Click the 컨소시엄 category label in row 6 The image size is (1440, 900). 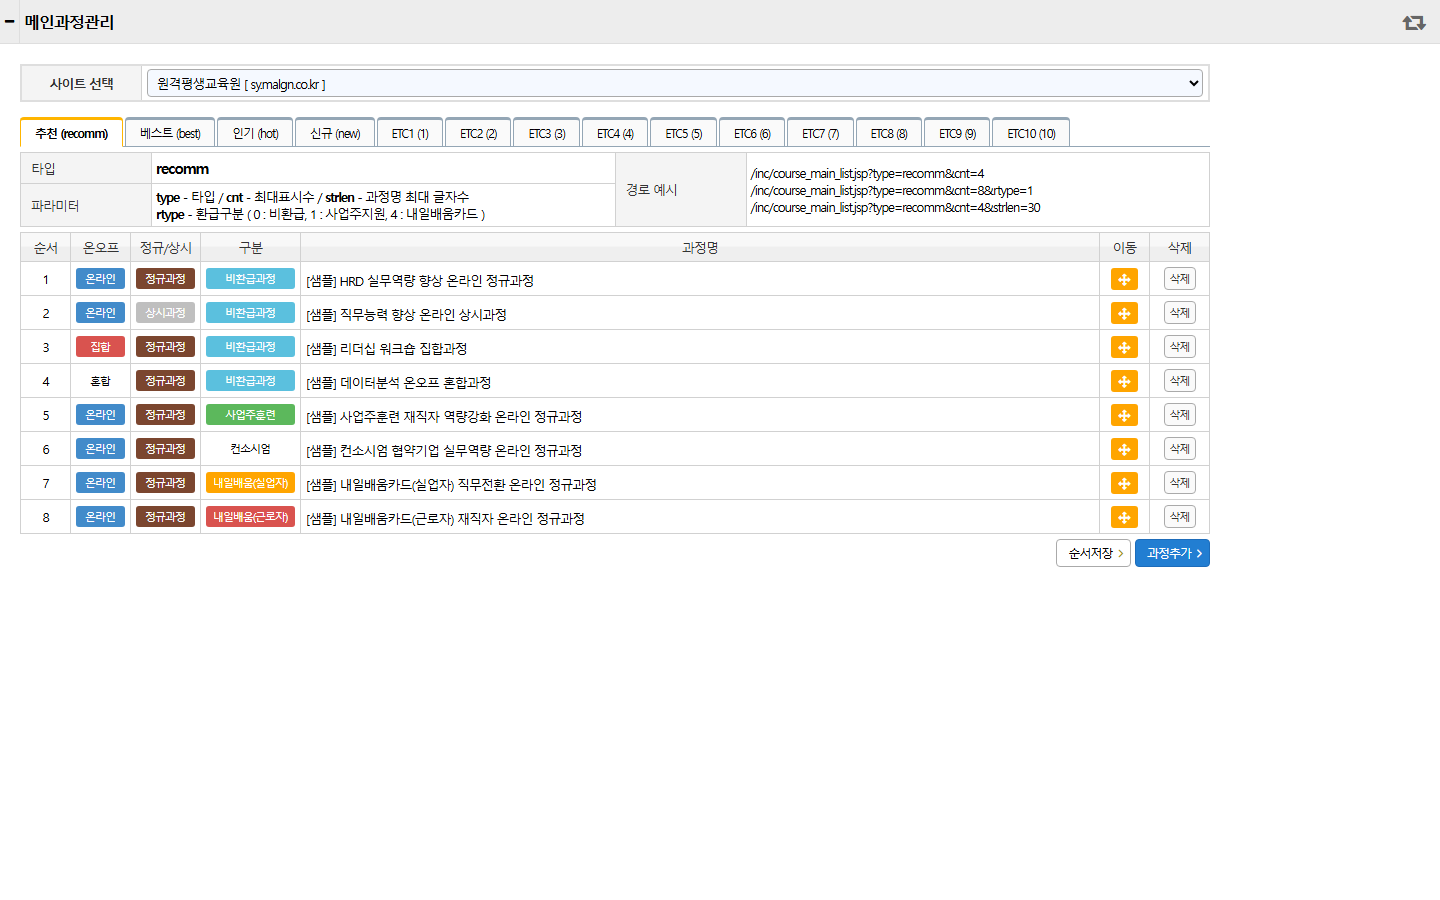click(250, 449)
